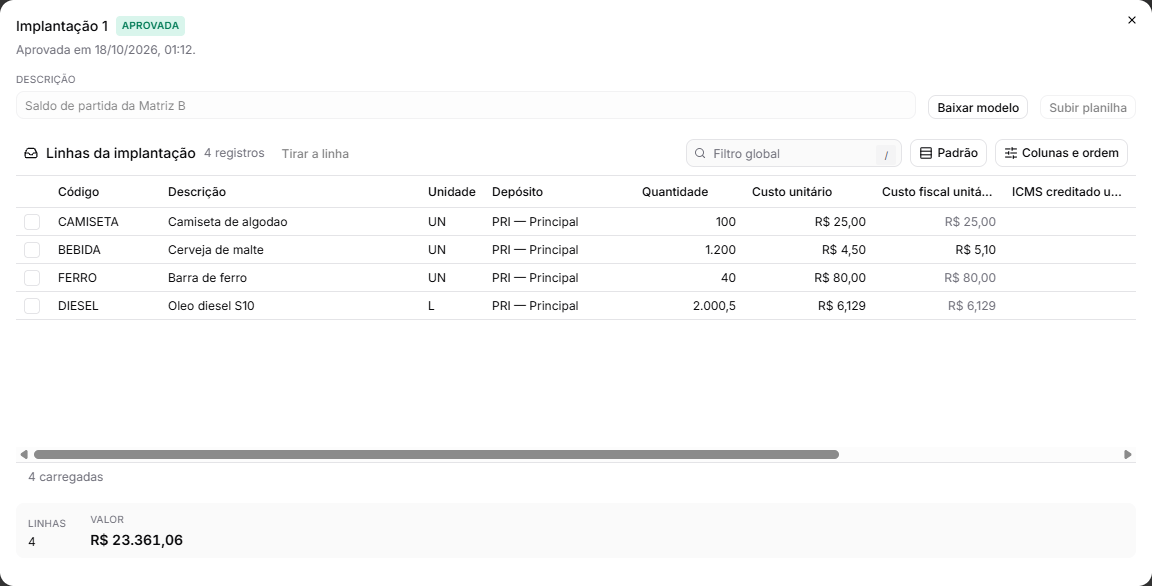Click the Custo fiscal unitário column header
This screenshot has height=586, width=1152.
point(937,192)
